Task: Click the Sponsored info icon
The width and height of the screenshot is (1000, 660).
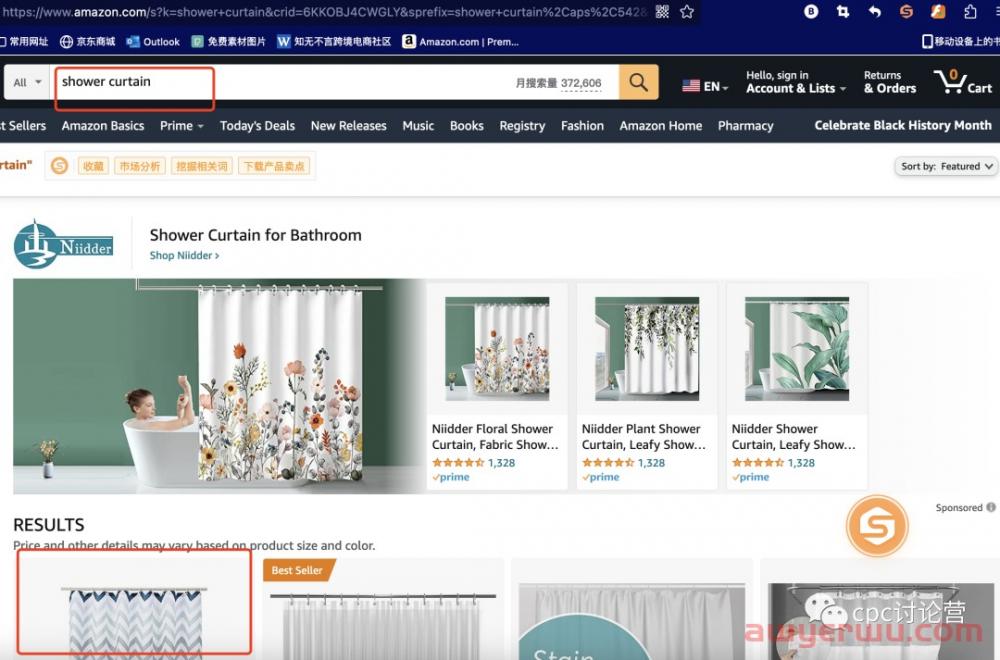Action: click(x=991, y=508)
